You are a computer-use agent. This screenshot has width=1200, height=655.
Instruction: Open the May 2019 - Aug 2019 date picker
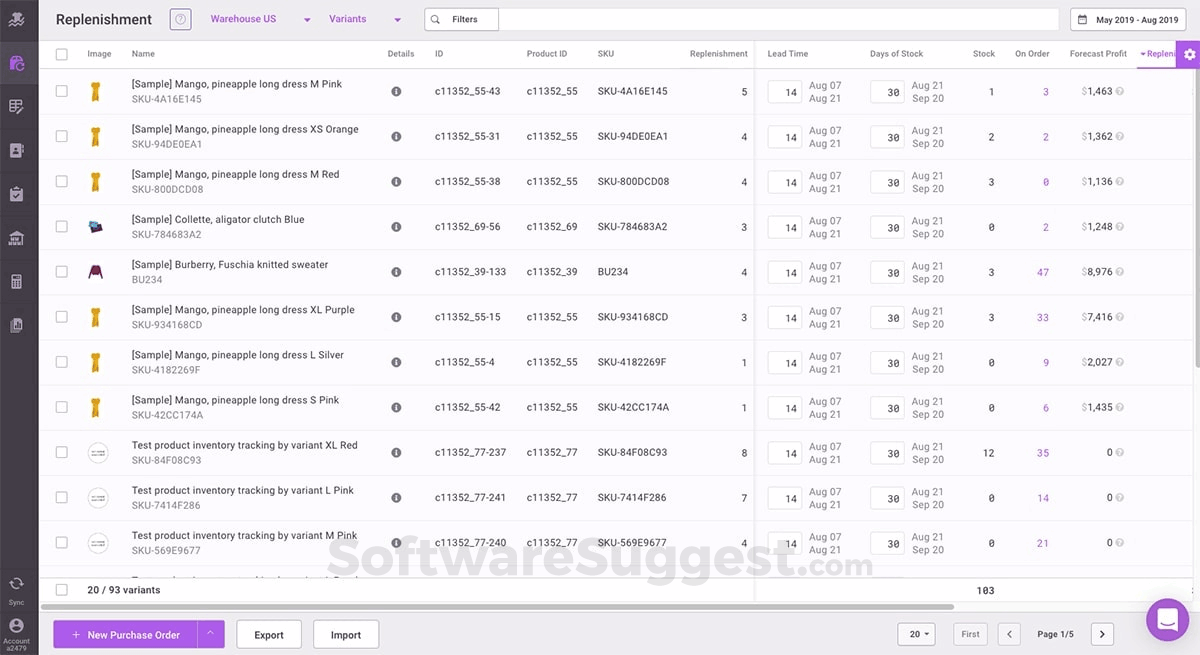tap(1127, 18)
